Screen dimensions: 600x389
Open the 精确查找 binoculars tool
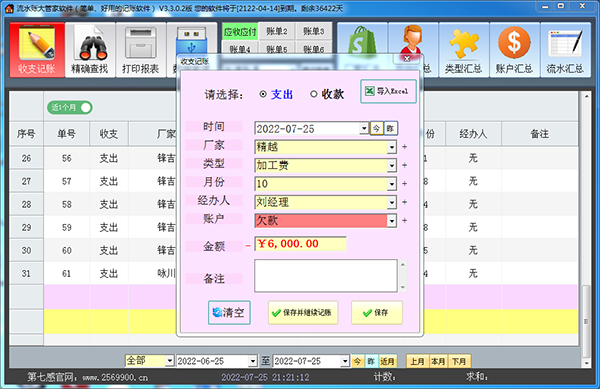[x=90, y=50]
